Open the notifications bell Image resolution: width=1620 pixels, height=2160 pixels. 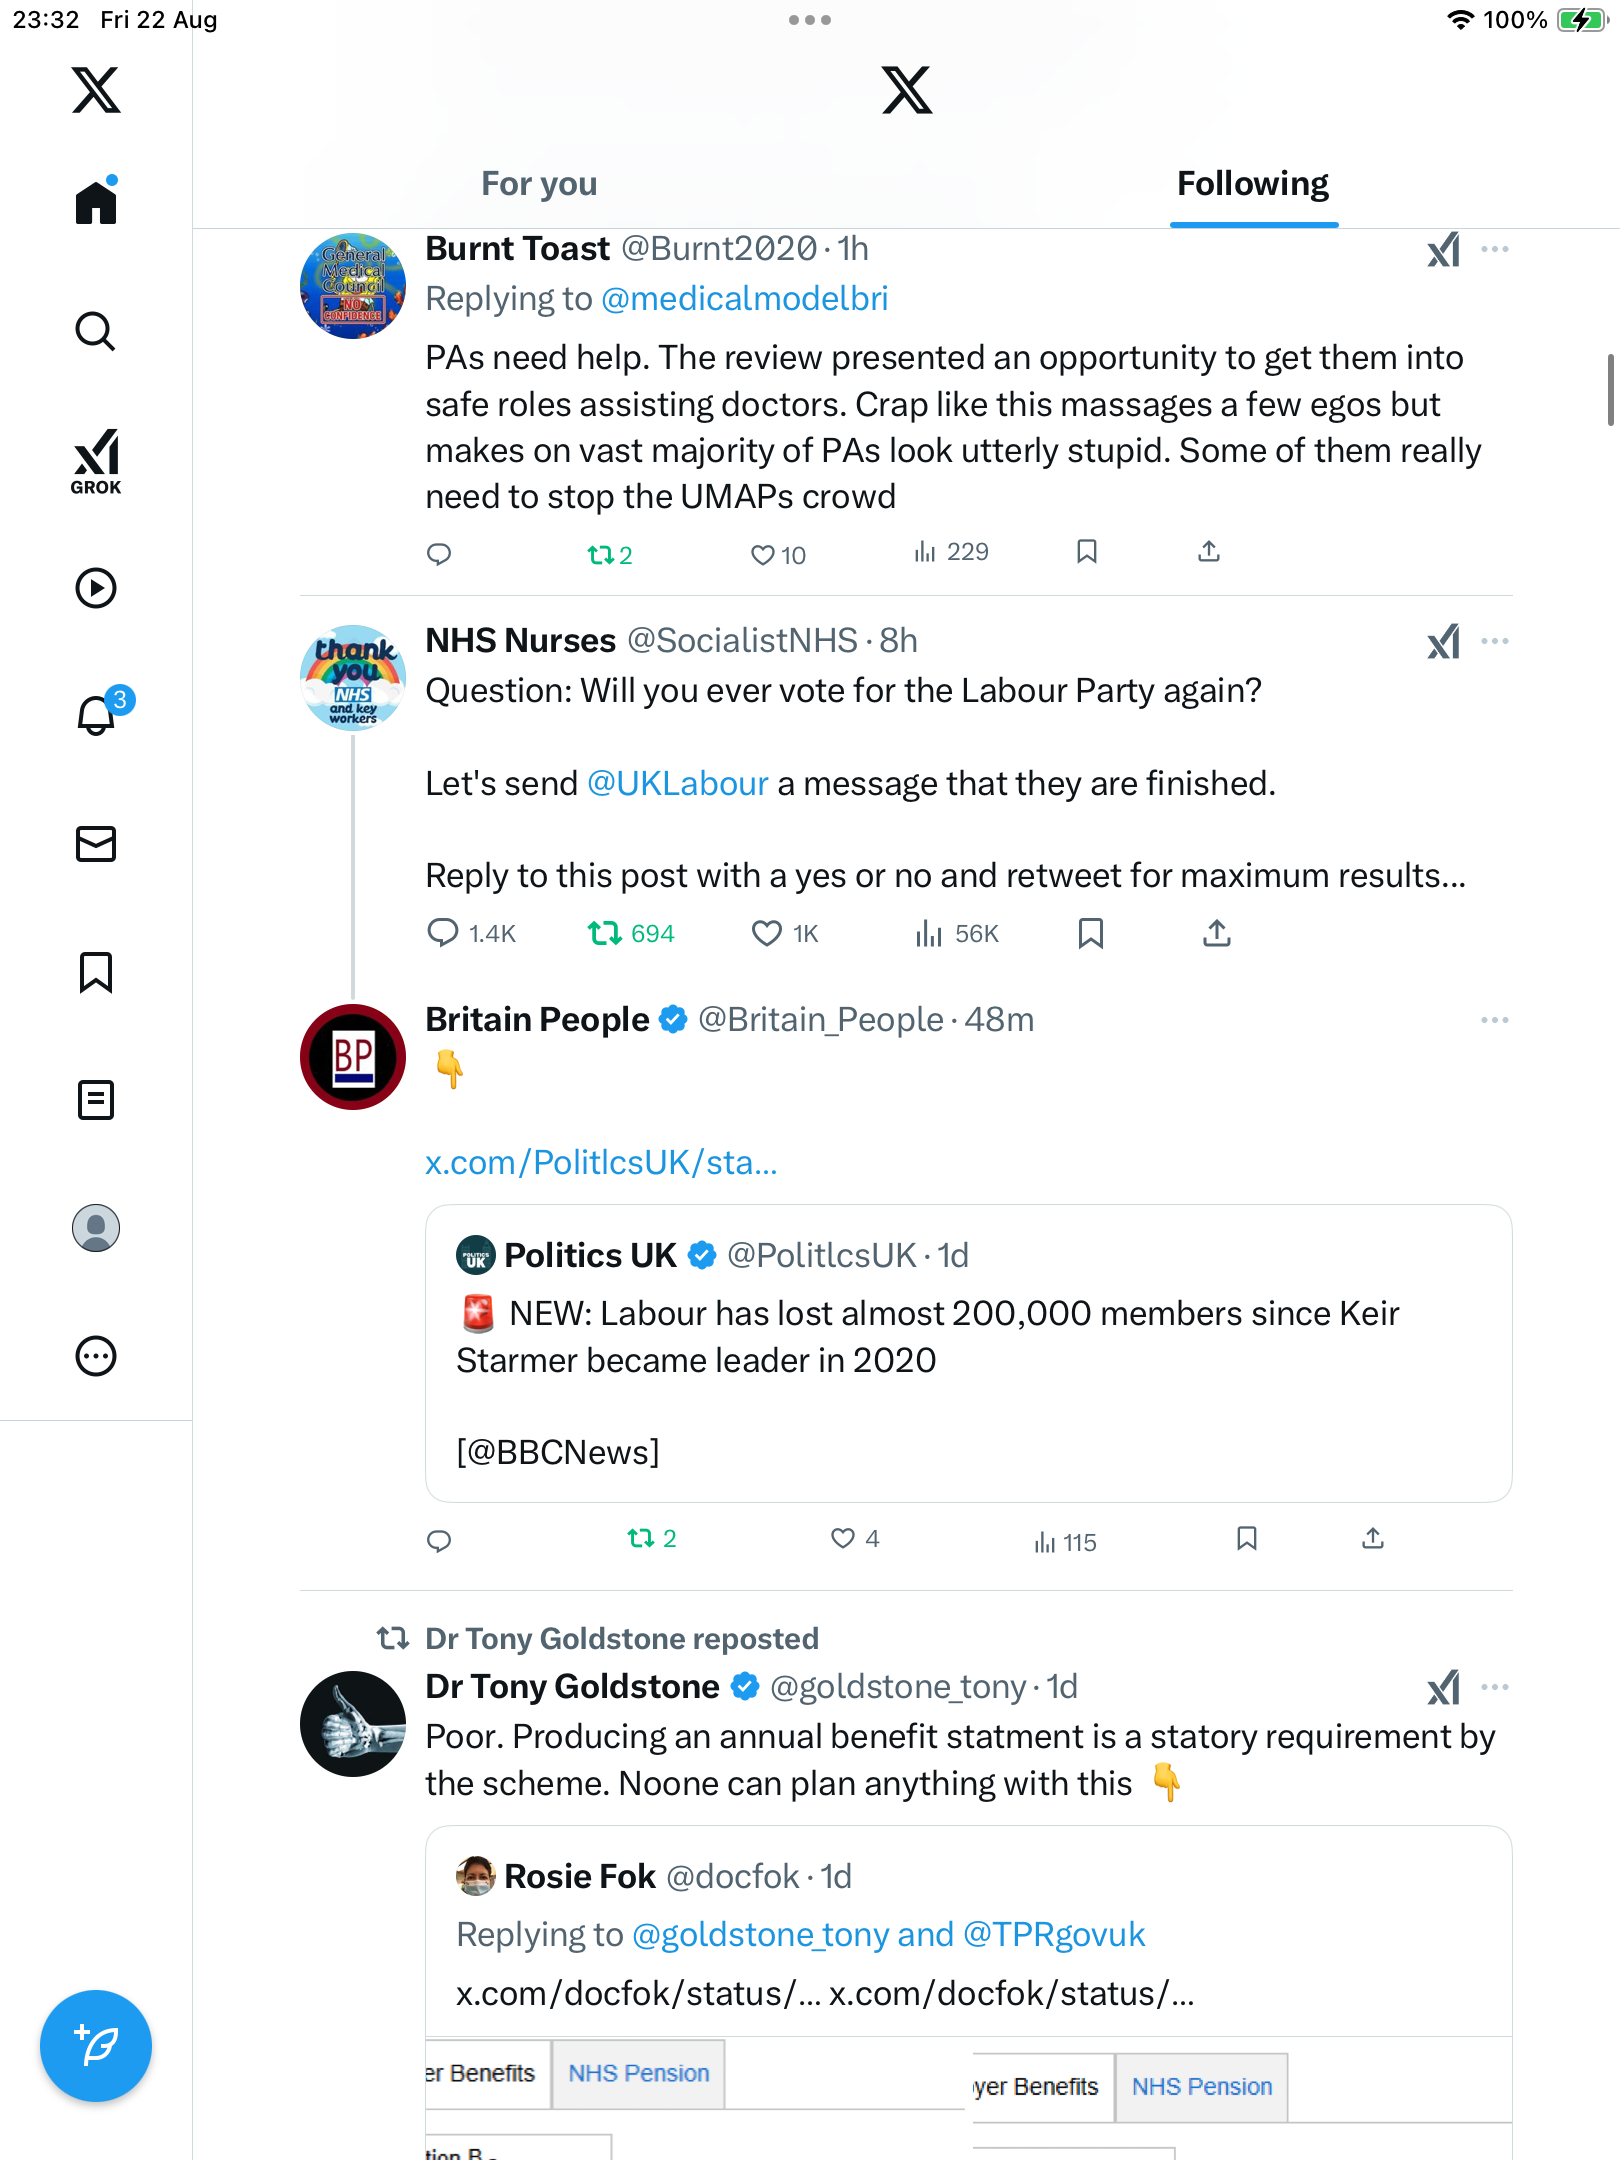pos(96,715)
